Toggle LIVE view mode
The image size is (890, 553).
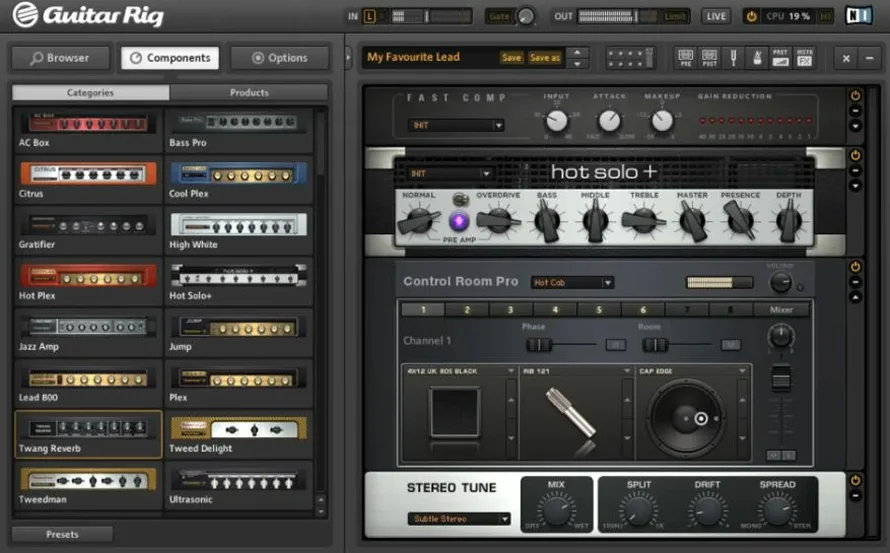716,16
